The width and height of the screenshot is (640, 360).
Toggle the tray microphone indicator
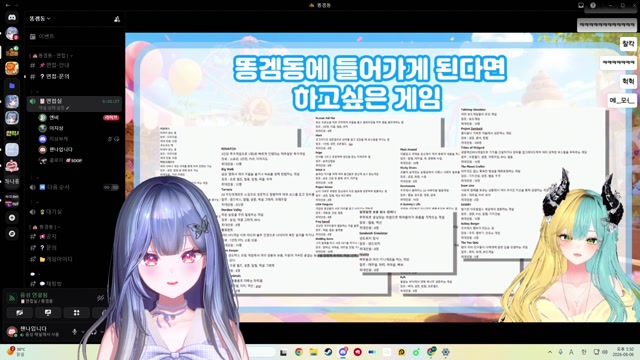coord(560,352)
